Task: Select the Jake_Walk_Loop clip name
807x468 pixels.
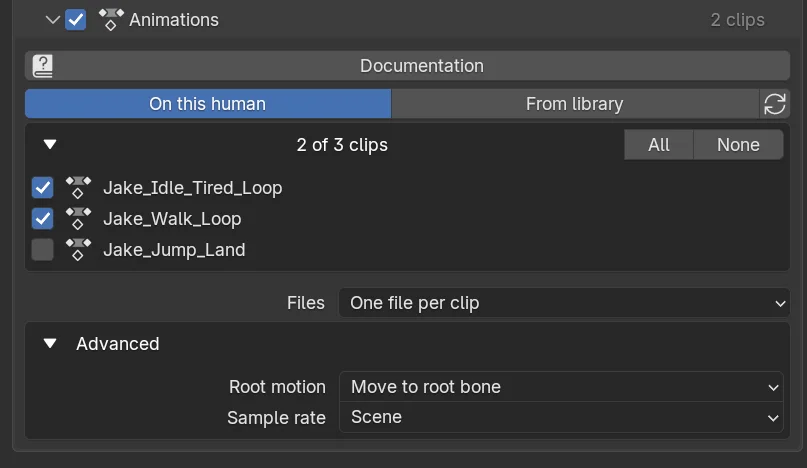Action: pyautogui.click(x=172, y=219)
